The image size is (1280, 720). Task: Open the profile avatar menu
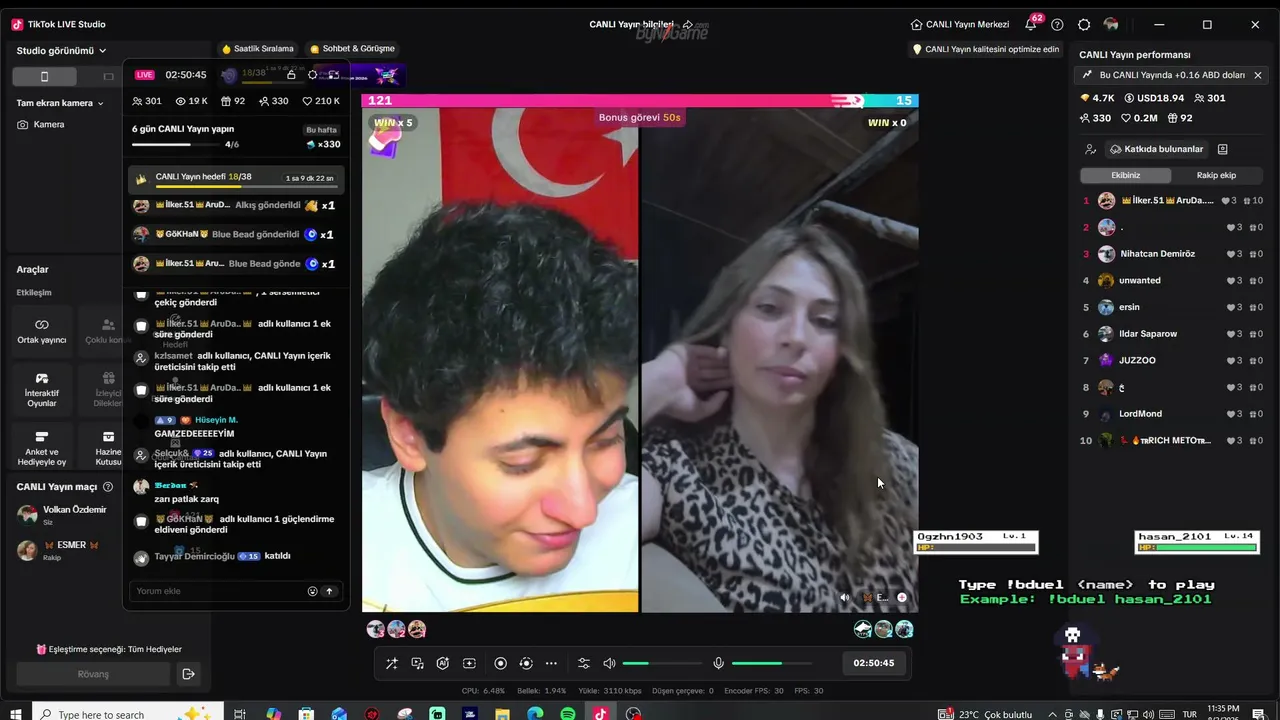click(1111, 24)
